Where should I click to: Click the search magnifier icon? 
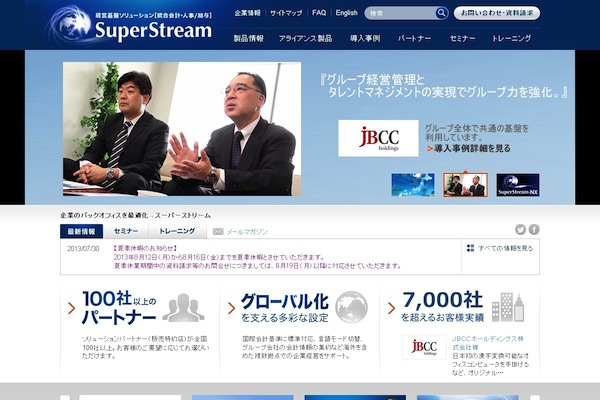pyautogui.click(x=441, y=13)
